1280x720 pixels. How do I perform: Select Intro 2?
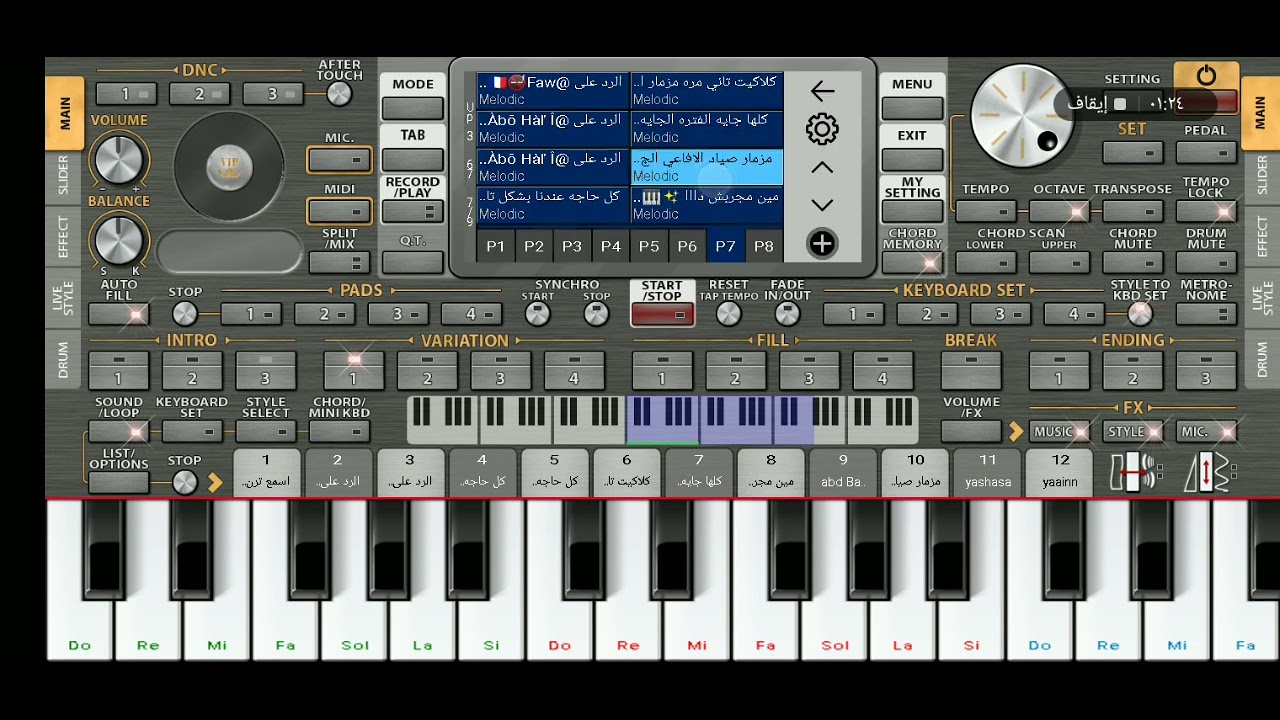[192, 370]
